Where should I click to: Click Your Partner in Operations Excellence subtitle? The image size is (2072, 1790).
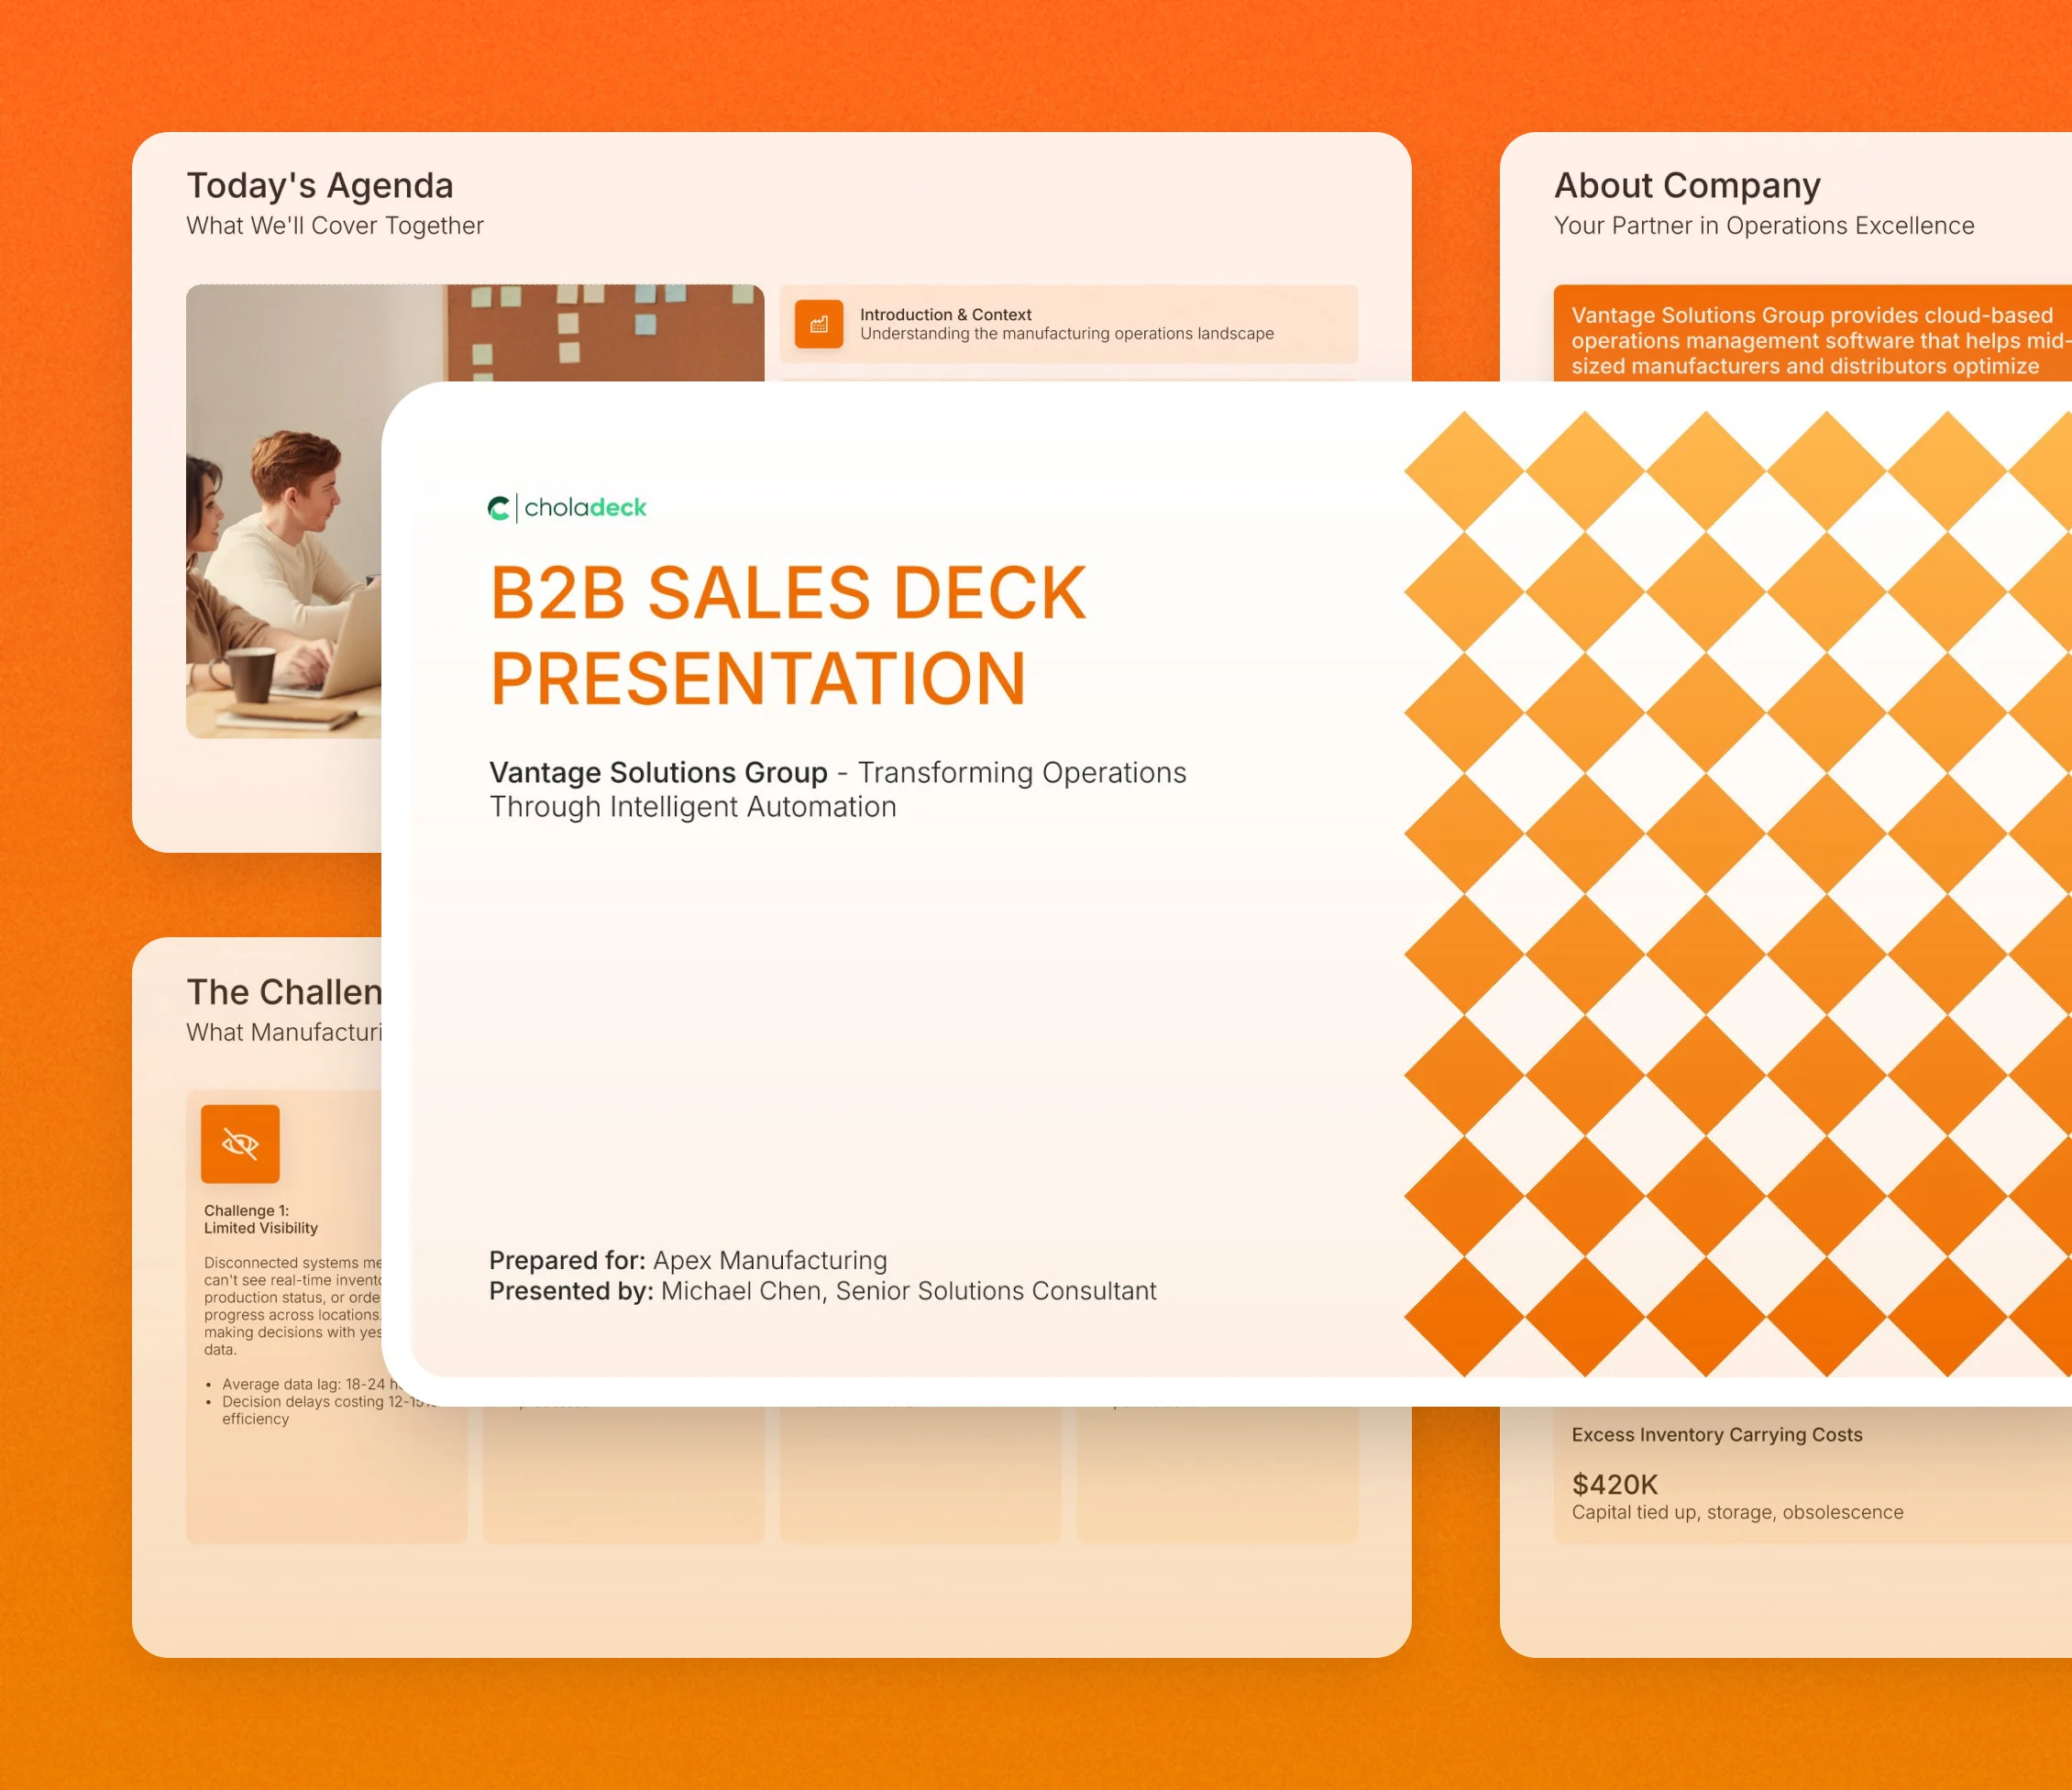[1764, 226]
